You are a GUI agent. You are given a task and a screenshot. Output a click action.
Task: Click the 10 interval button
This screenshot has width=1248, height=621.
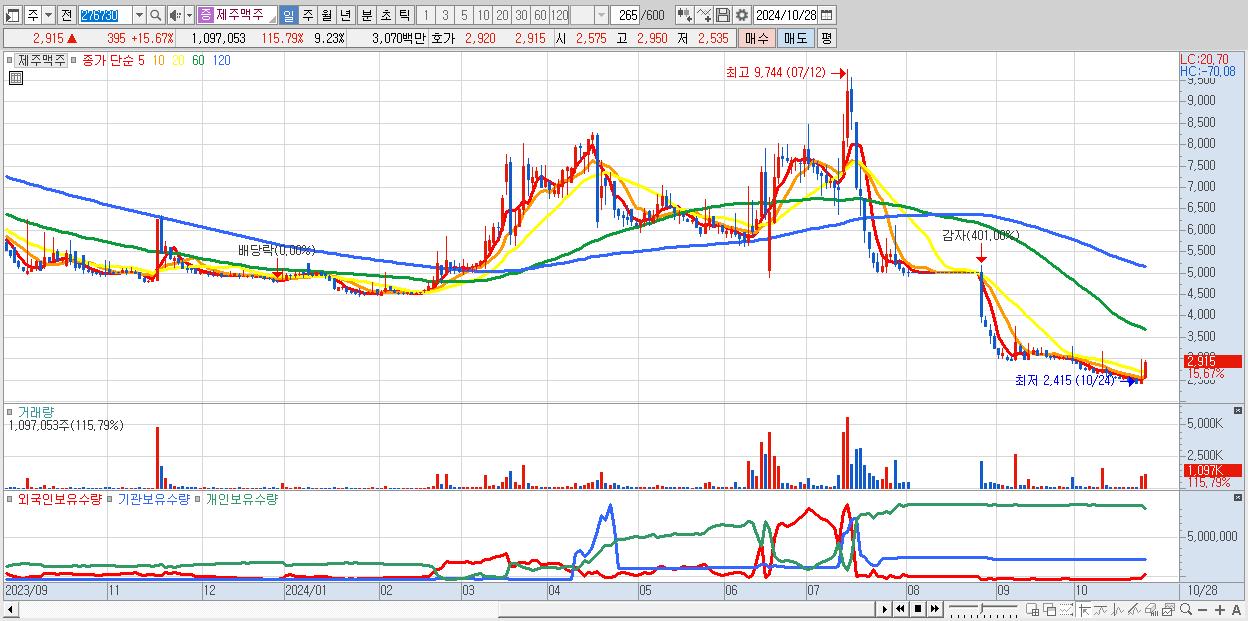483,15
